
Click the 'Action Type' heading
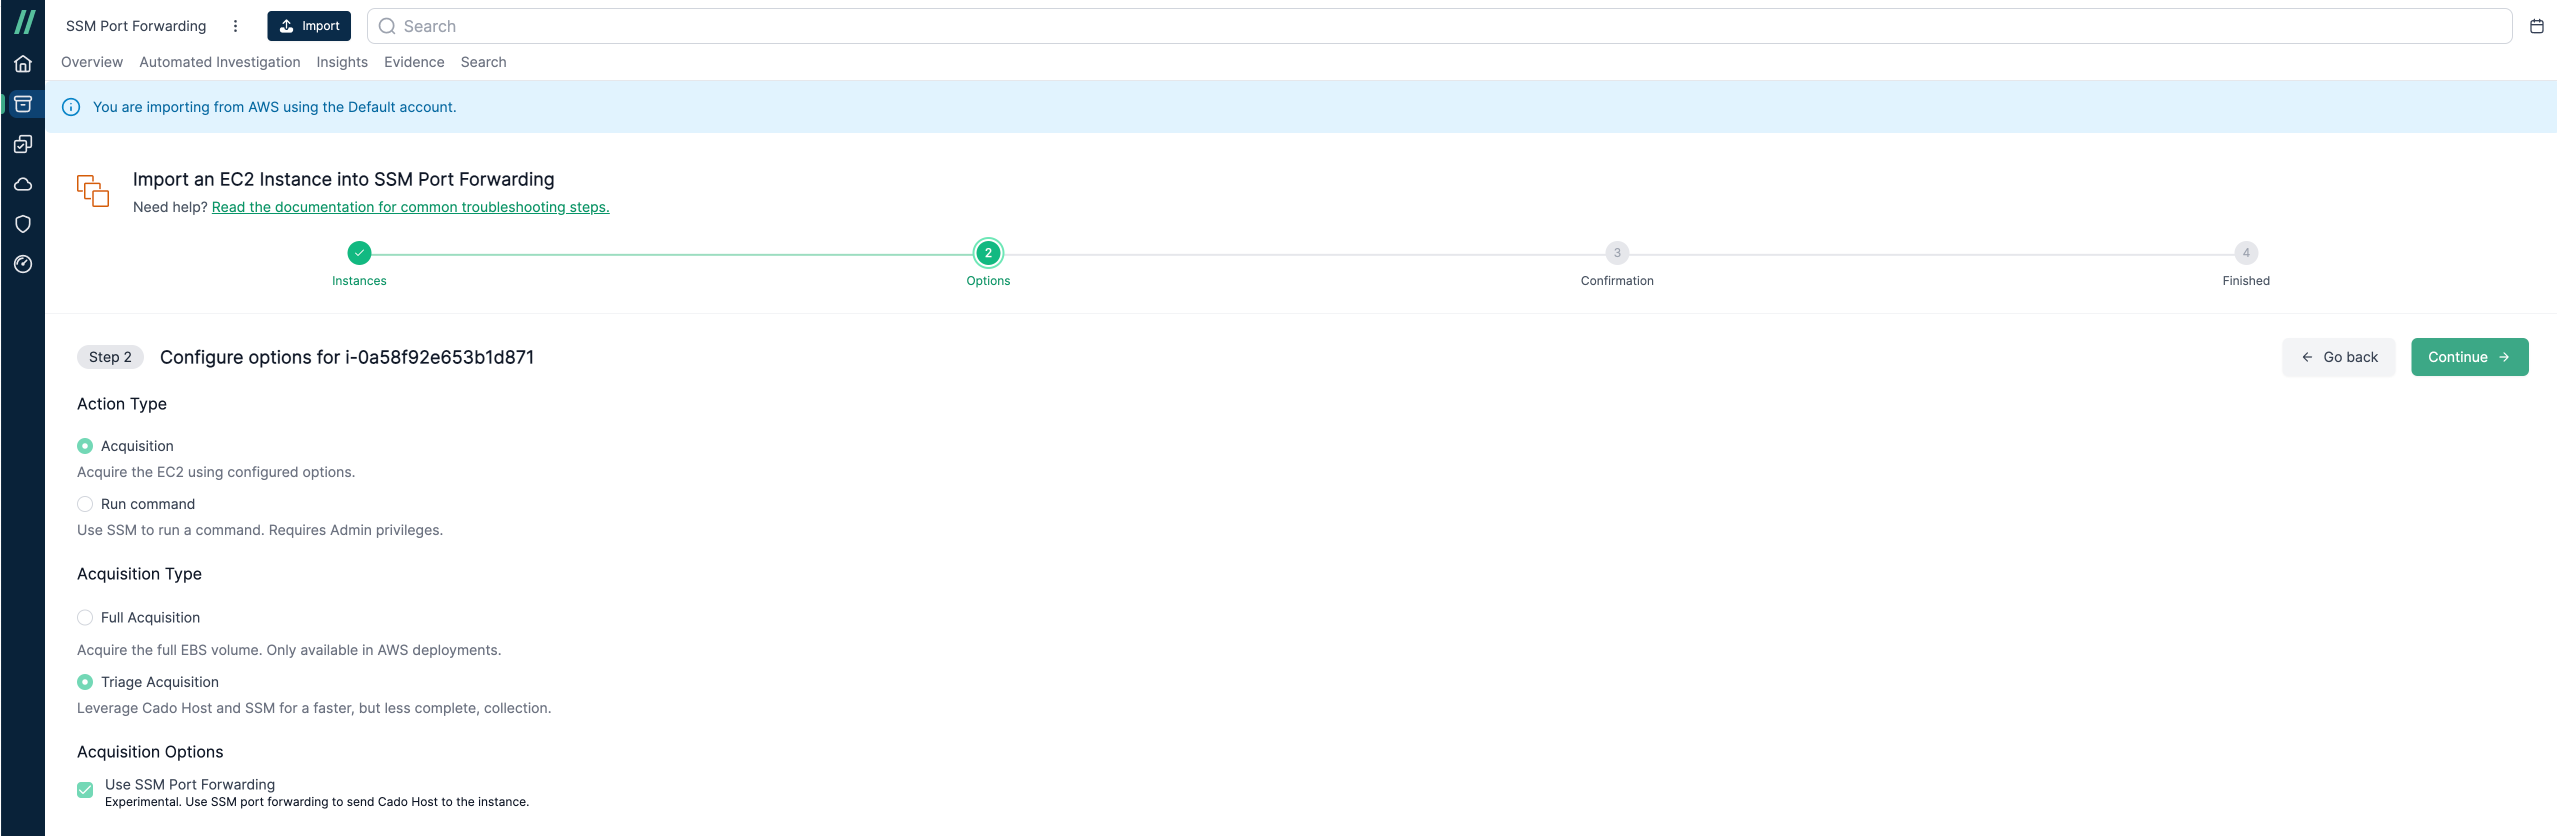click(x=122, y=404)
